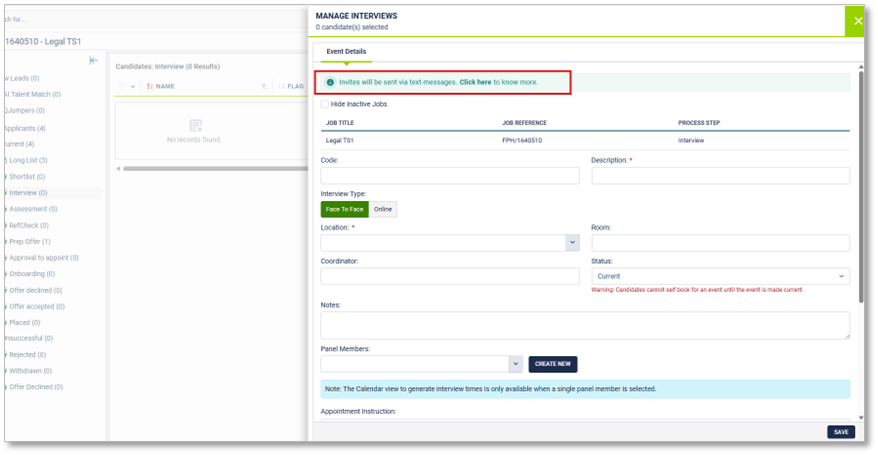This screenshot has height=455, width=878.
Task: Expand the Status dropdown showing Current
Action: click(x=841, y=276)
